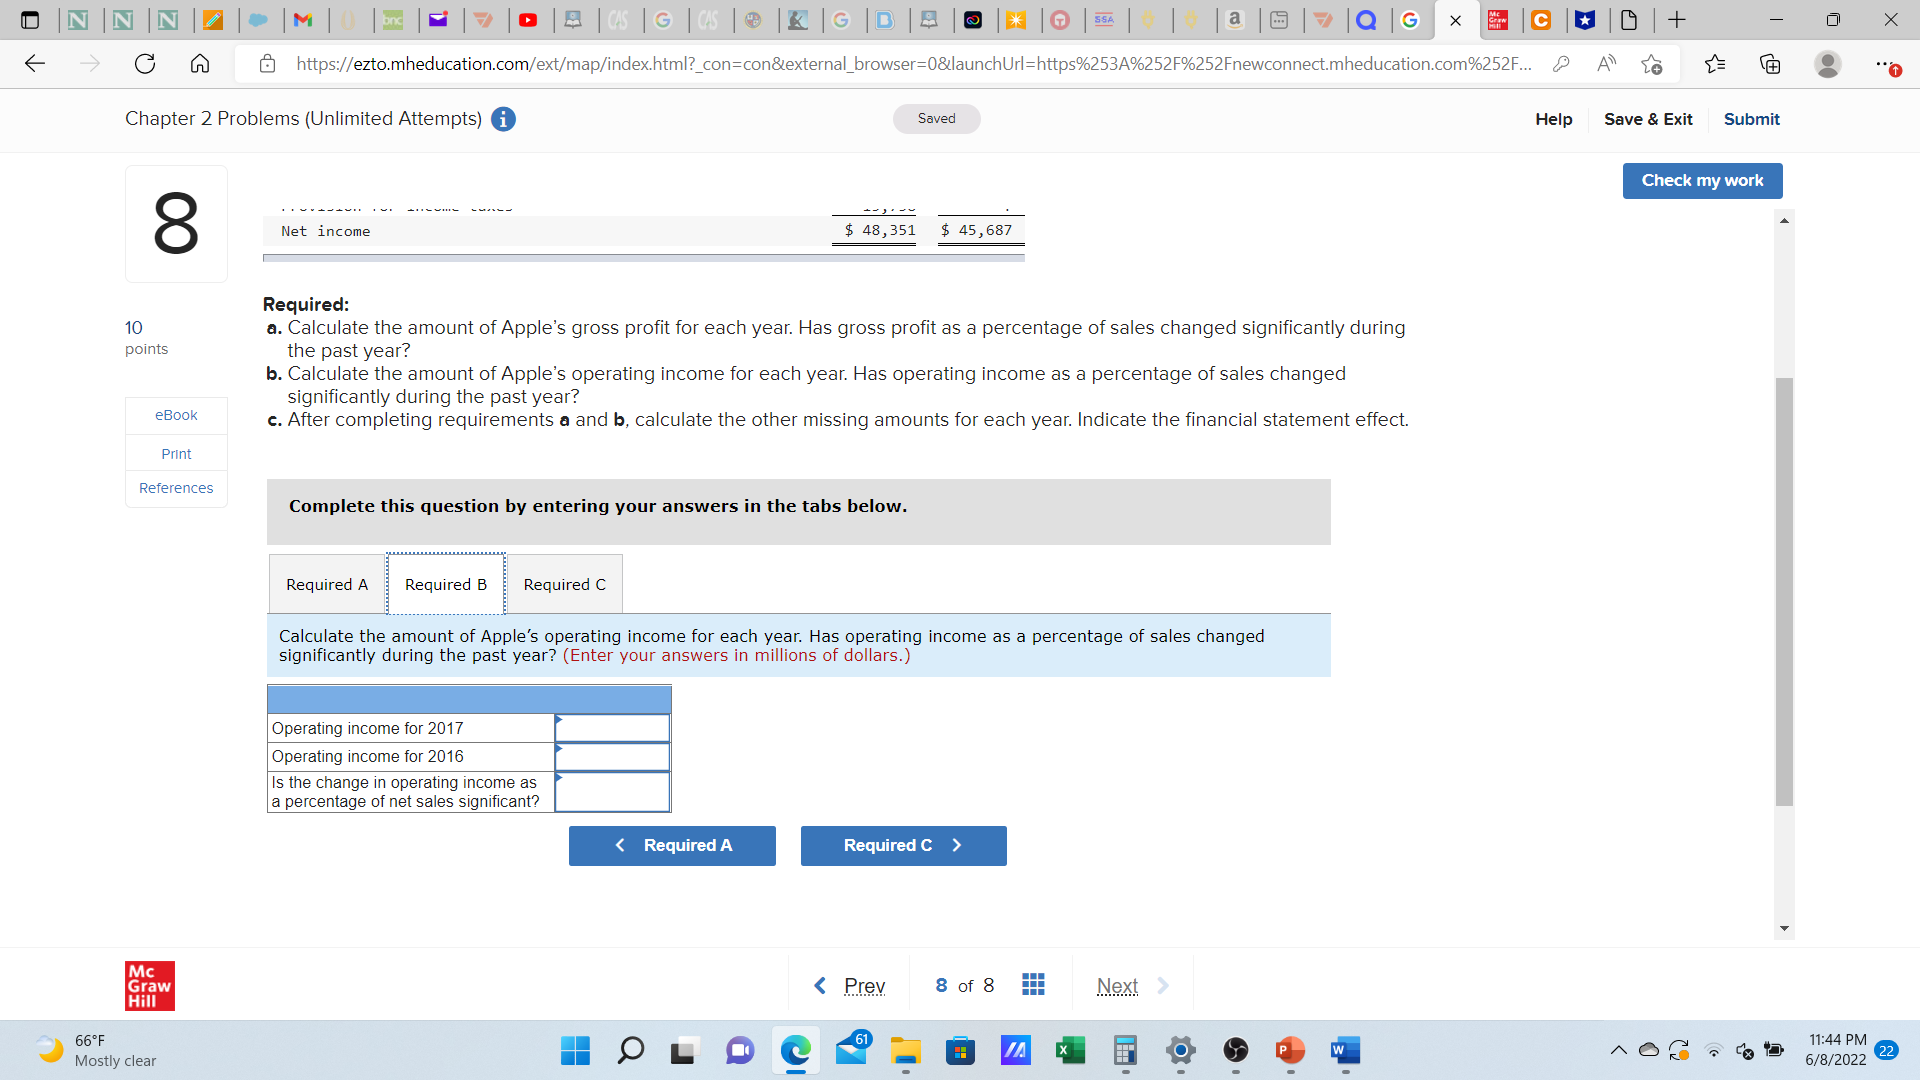Click the page vertical scrollbar thumb
The image size is (1920, 1080).
coord(1784,590)
